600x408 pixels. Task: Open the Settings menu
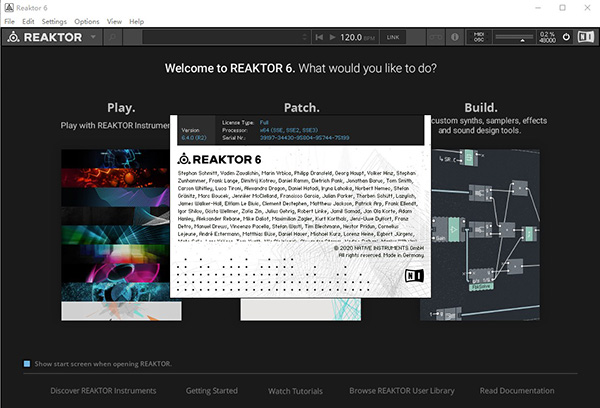[54, 21]
